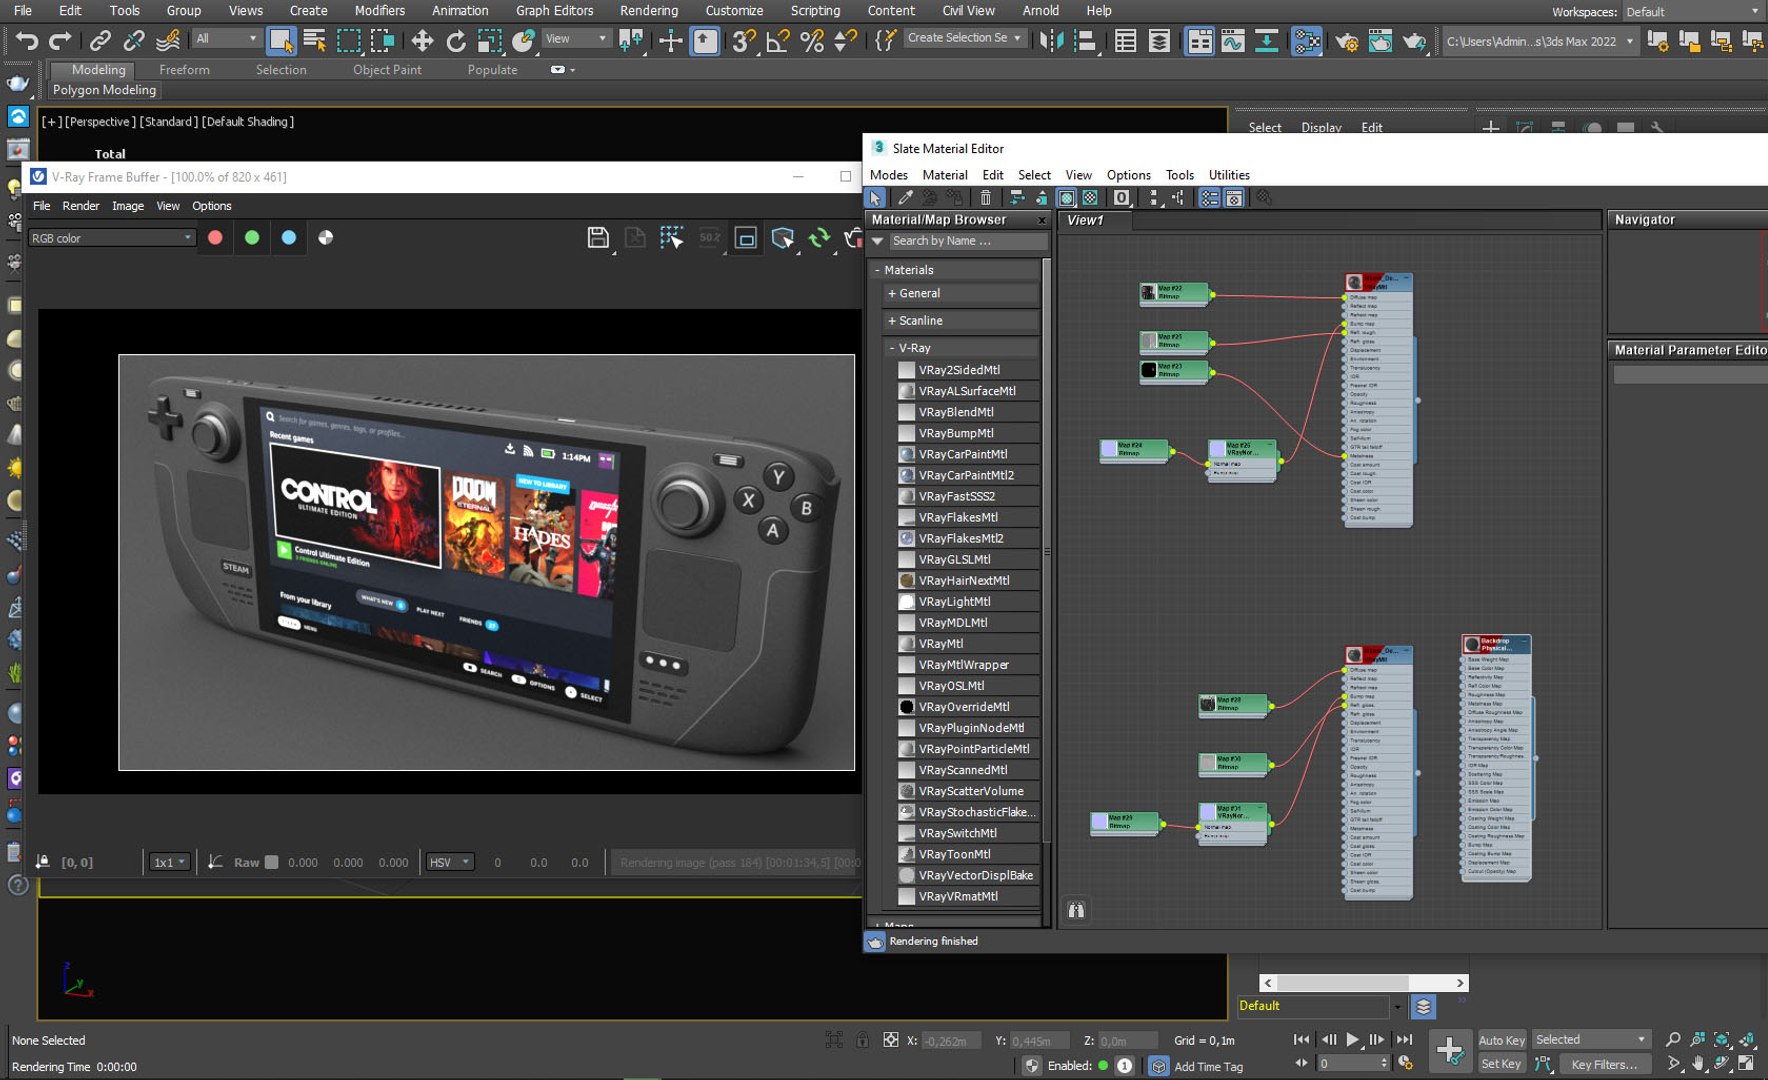Click the Render Production teapot icon

(1414, 41)
